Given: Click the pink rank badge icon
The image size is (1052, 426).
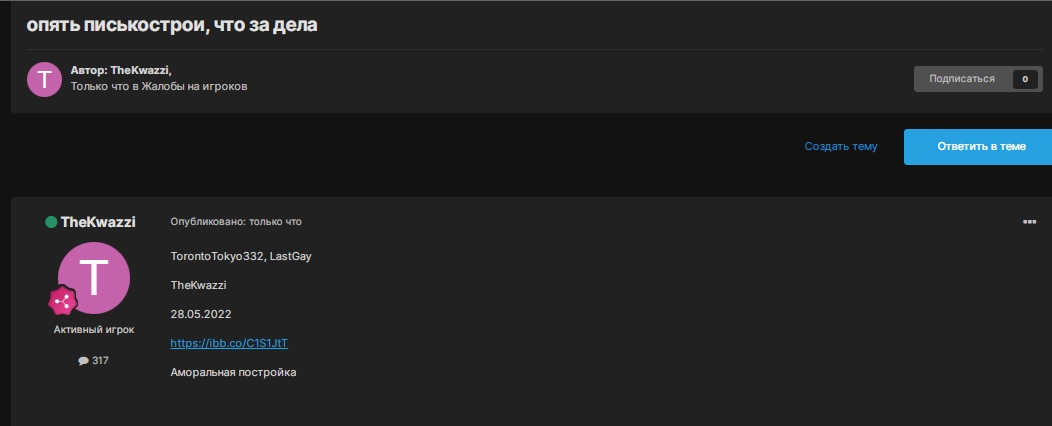Looking at the screenshot, I should click(x=63, y=301).
